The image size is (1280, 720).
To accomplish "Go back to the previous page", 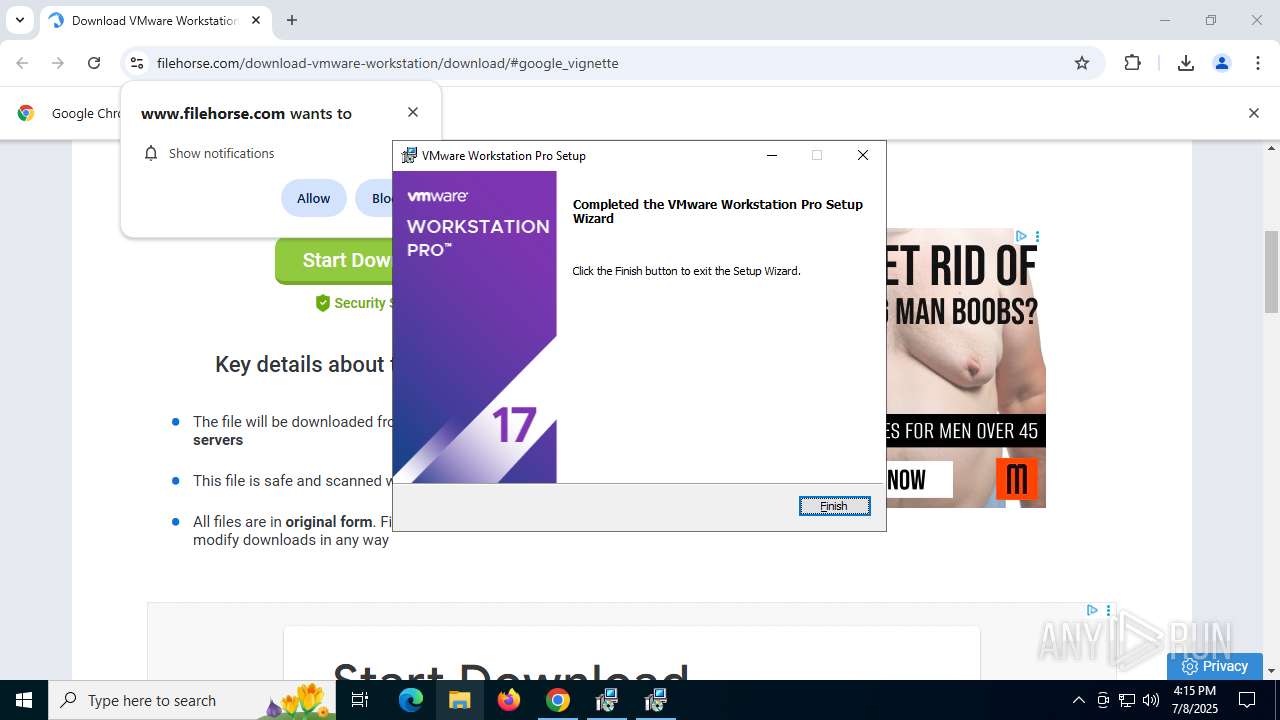I will (22, 63).
